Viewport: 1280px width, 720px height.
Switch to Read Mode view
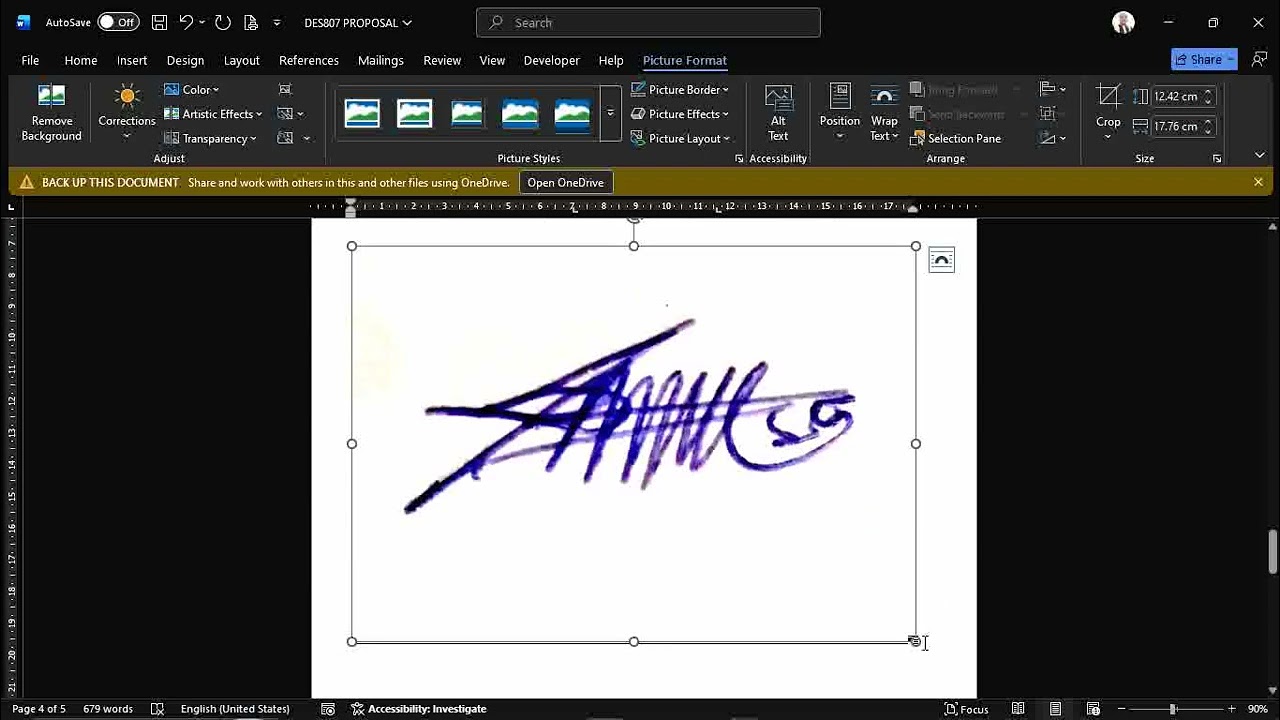point(1018,709)
